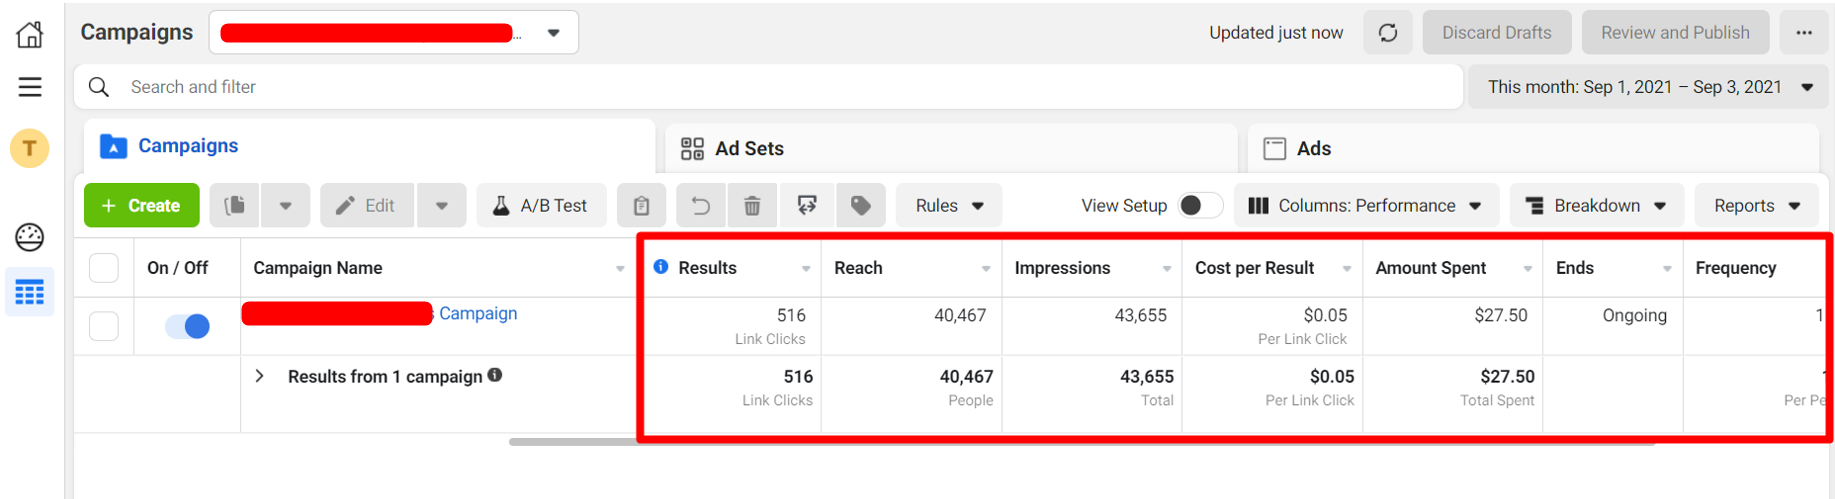Toggle the campaign On/Off switch

pyautogui.click(x=187, y=326)
